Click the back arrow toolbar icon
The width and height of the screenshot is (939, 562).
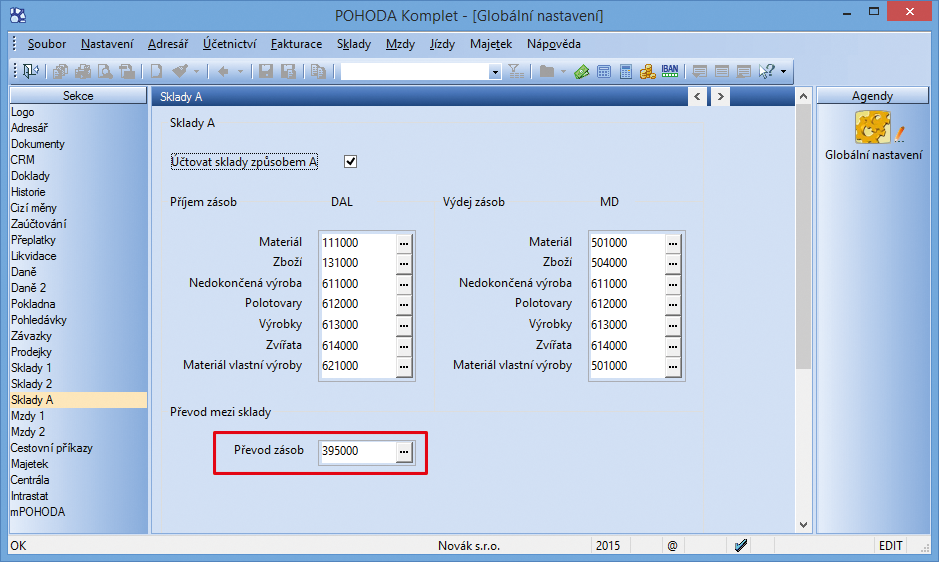(x=223, y=72)
